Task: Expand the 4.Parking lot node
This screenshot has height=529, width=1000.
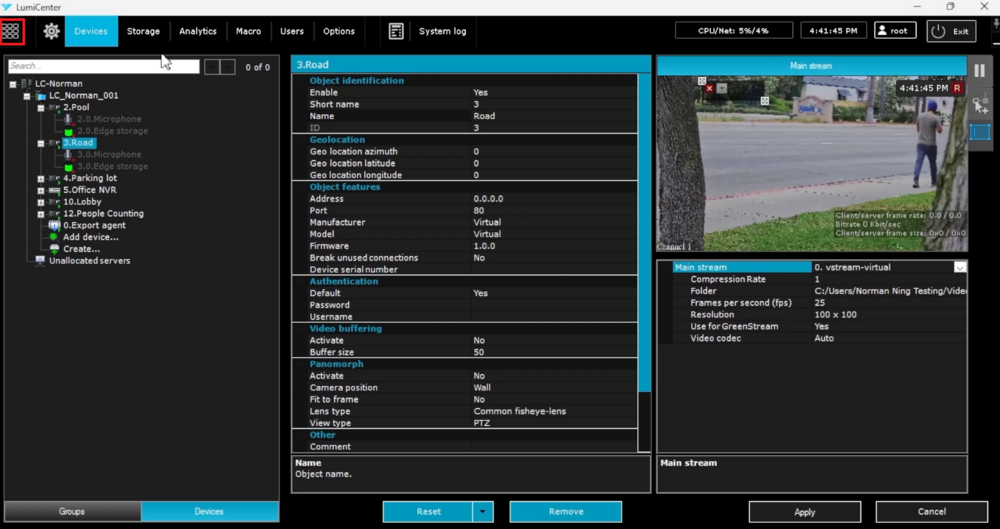Action: pyautogui.click(x=41, y=178)
